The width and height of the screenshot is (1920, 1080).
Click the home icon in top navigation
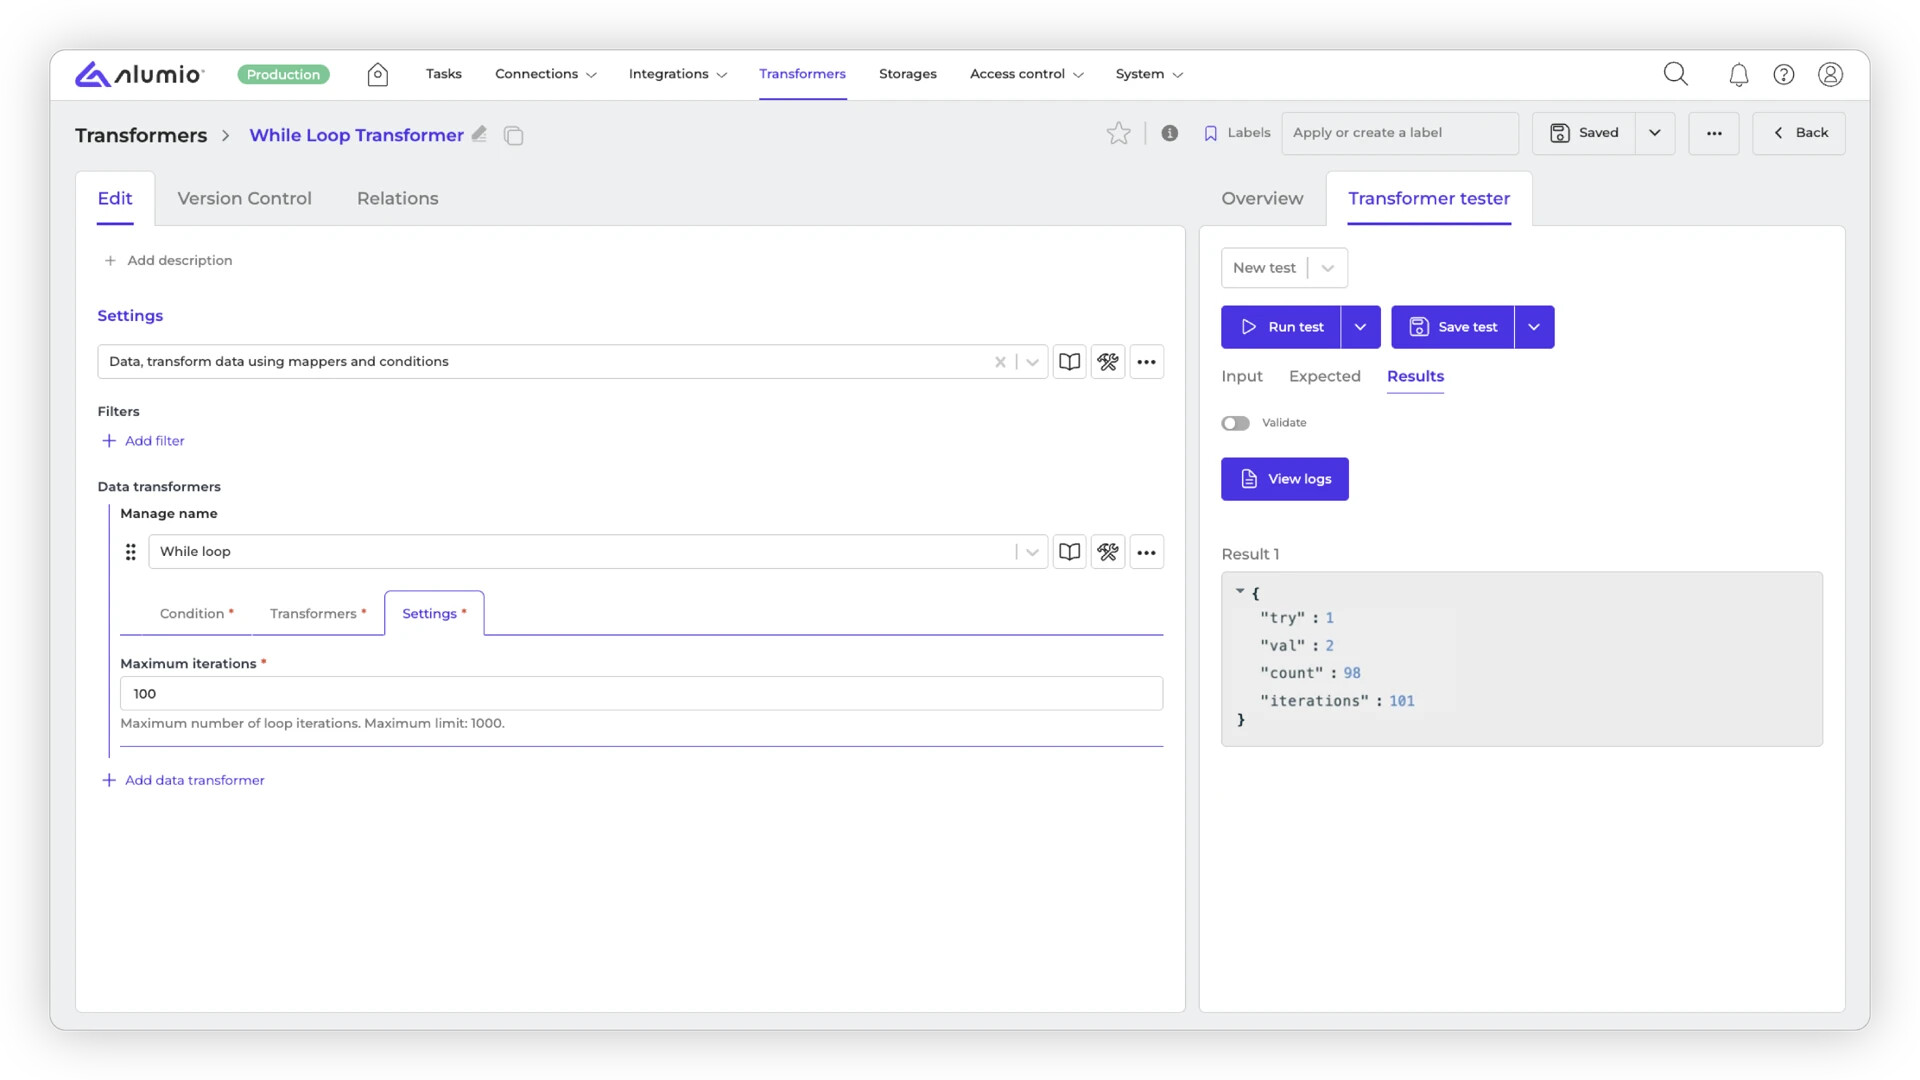coord(377,74)
